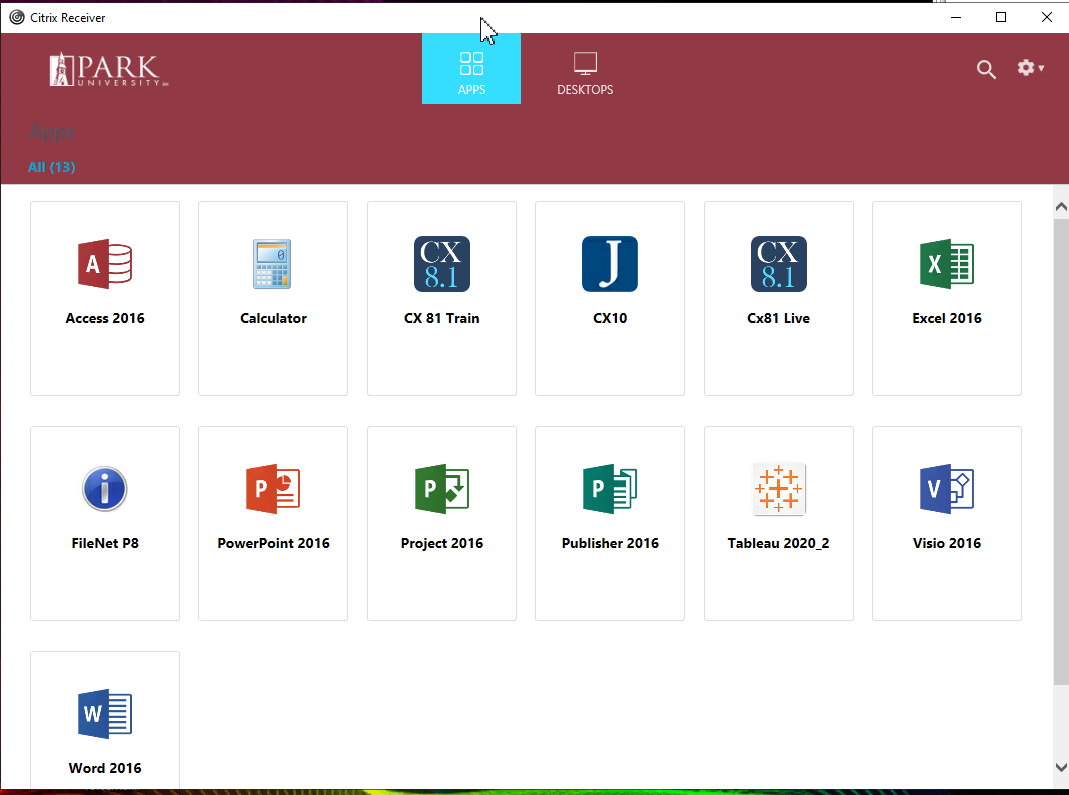Click the Excel 2016 label
The width and height of the screenshot is (1069, 795).
pyautogui.click(x=947, y=318)
